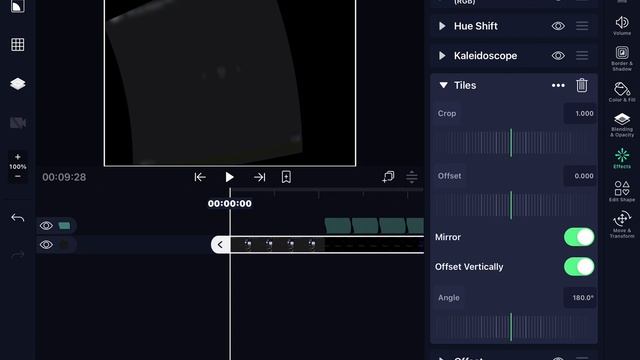Tap the clip left-arrow handle
The image size is (640, 360).
click(220, 244)
